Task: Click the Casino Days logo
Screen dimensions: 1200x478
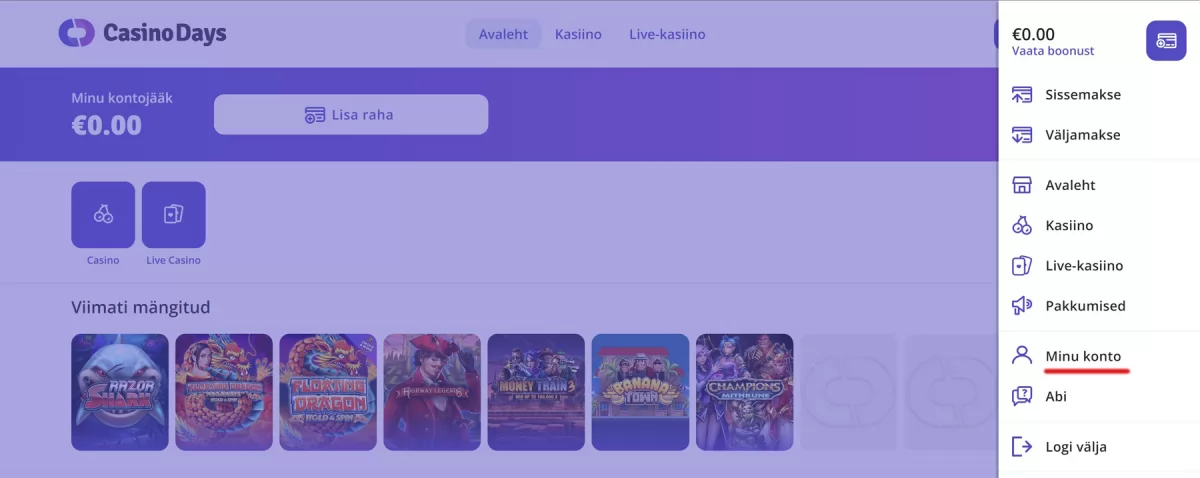Action: pos(143,33)
